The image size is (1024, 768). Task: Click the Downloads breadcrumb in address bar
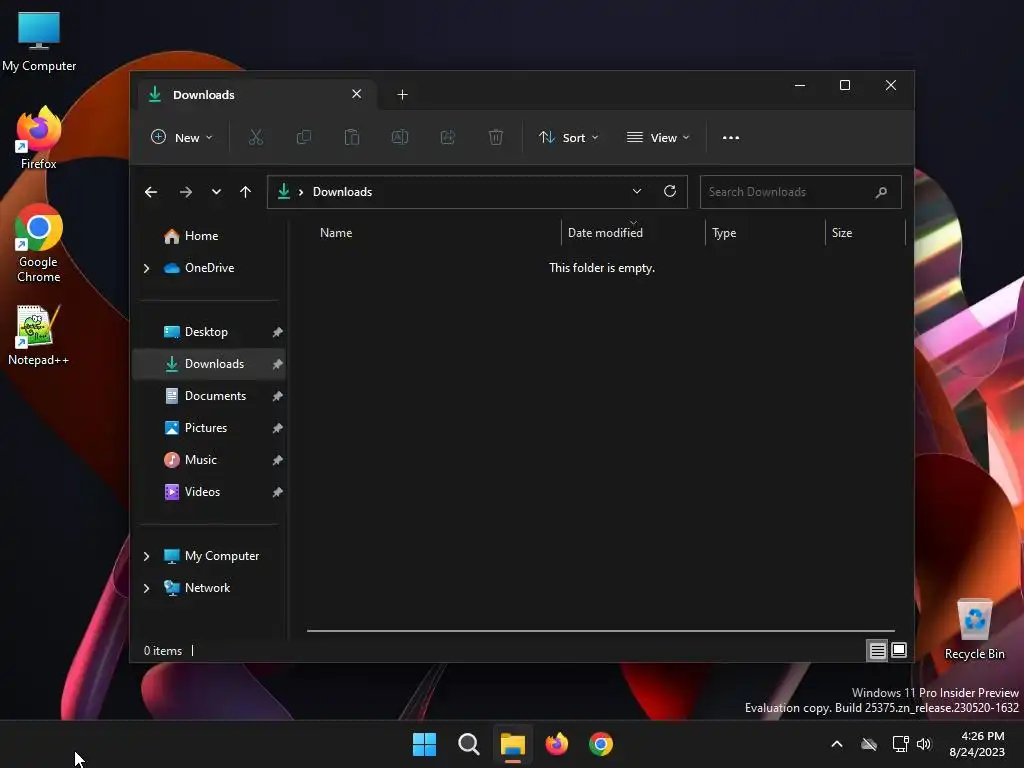pos(342,192)
